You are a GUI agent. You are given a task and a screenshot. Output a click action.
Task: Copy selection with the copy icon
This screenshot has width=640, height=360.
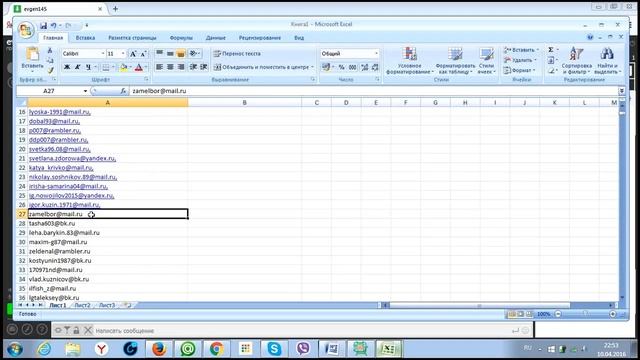(50, 60)
